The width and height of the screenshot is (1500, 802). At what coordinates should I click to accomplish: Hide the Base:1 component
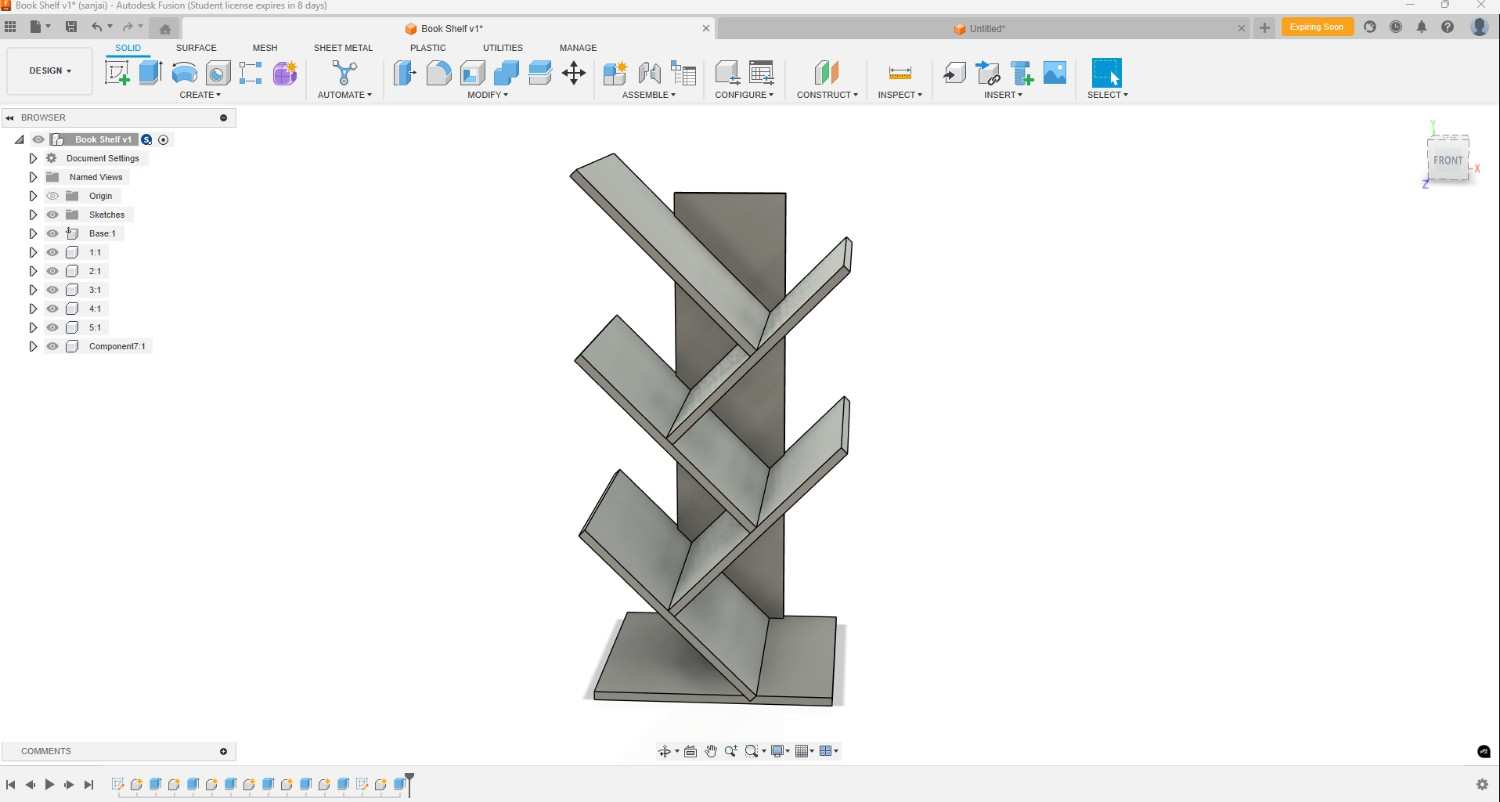tap(53, 234)
